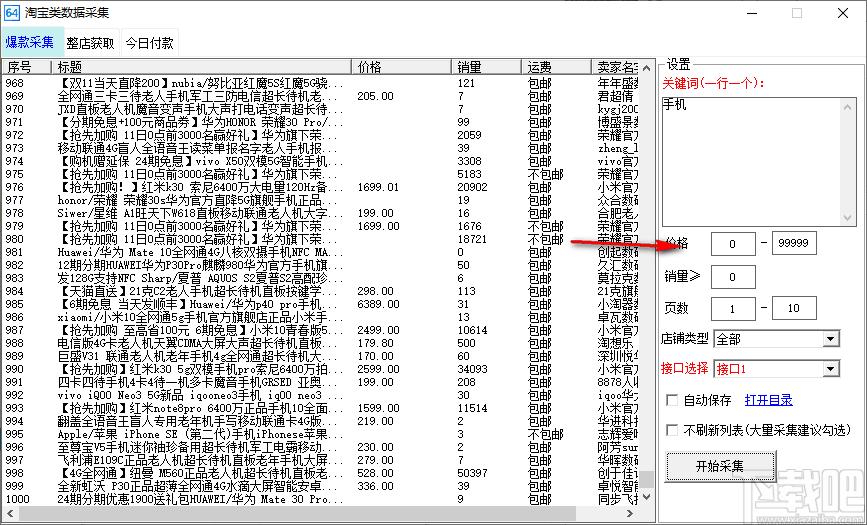Select row 970 JXD直板老人机

[x=321, y=109]
